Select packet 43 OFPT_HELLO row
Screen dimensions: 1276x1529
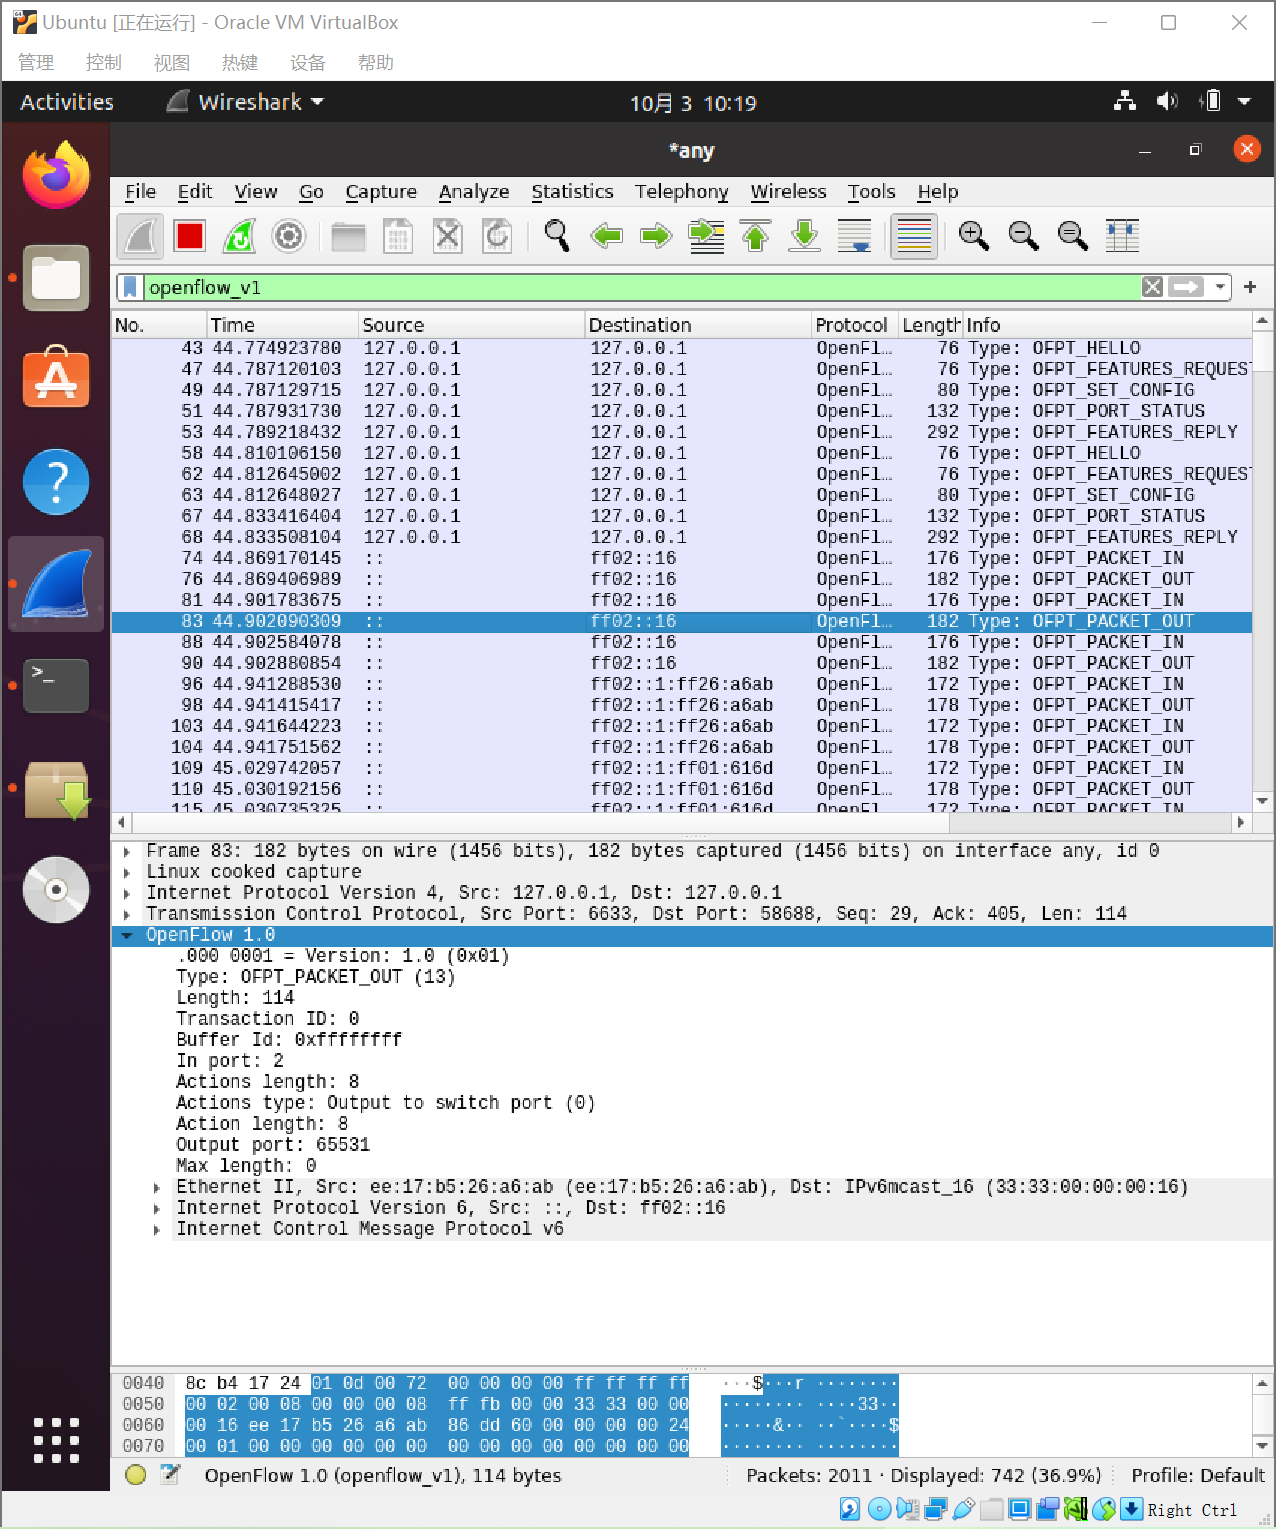click(682, 348)
